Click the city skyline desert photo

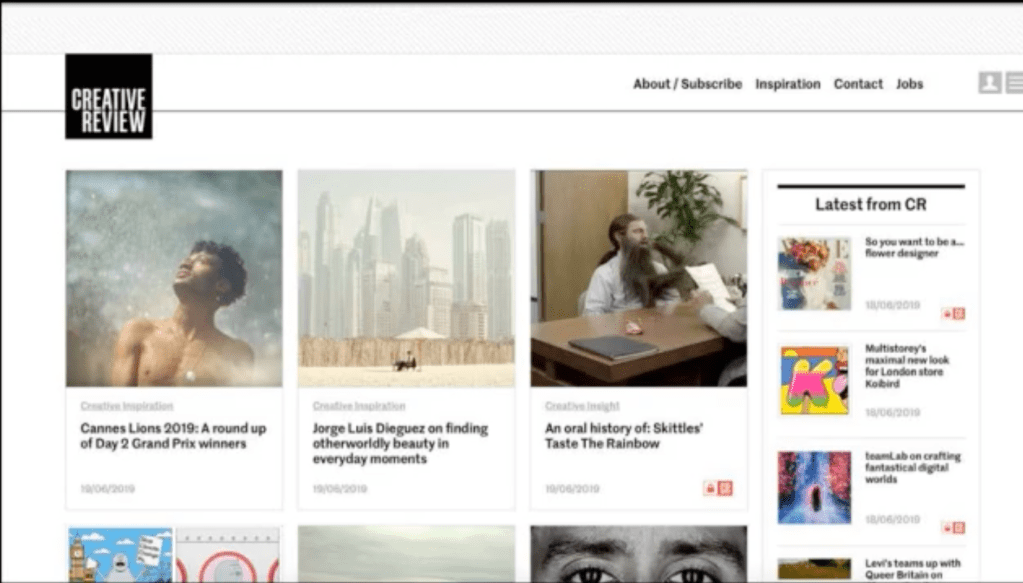[406, 278]
